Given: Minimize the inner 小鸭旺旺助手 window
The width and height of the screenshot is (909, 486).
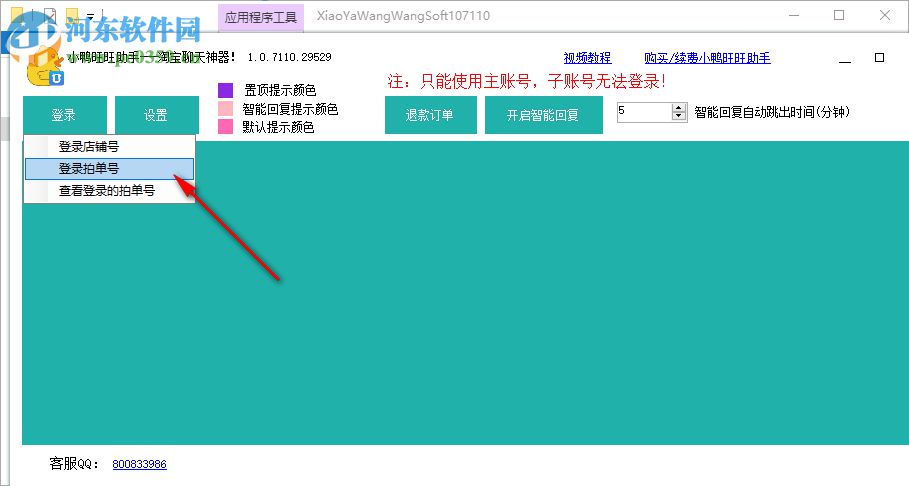Looking at the screenshot, I should click(845, 59).
